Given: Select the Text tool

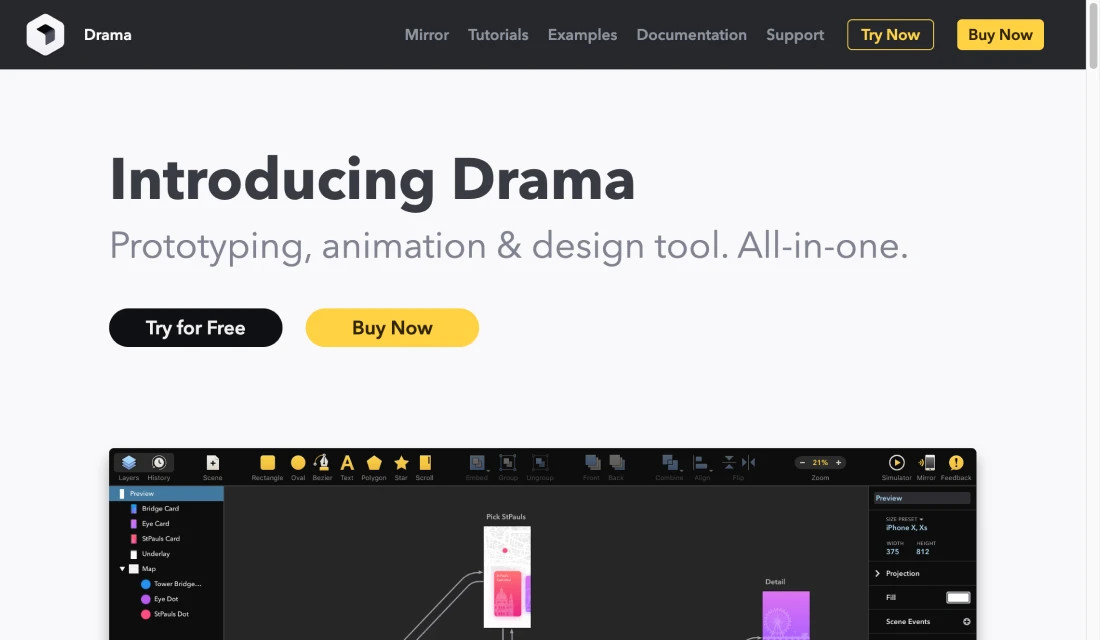Looking at the screenshot, I should pyautogui.click(x=347, y=464).
